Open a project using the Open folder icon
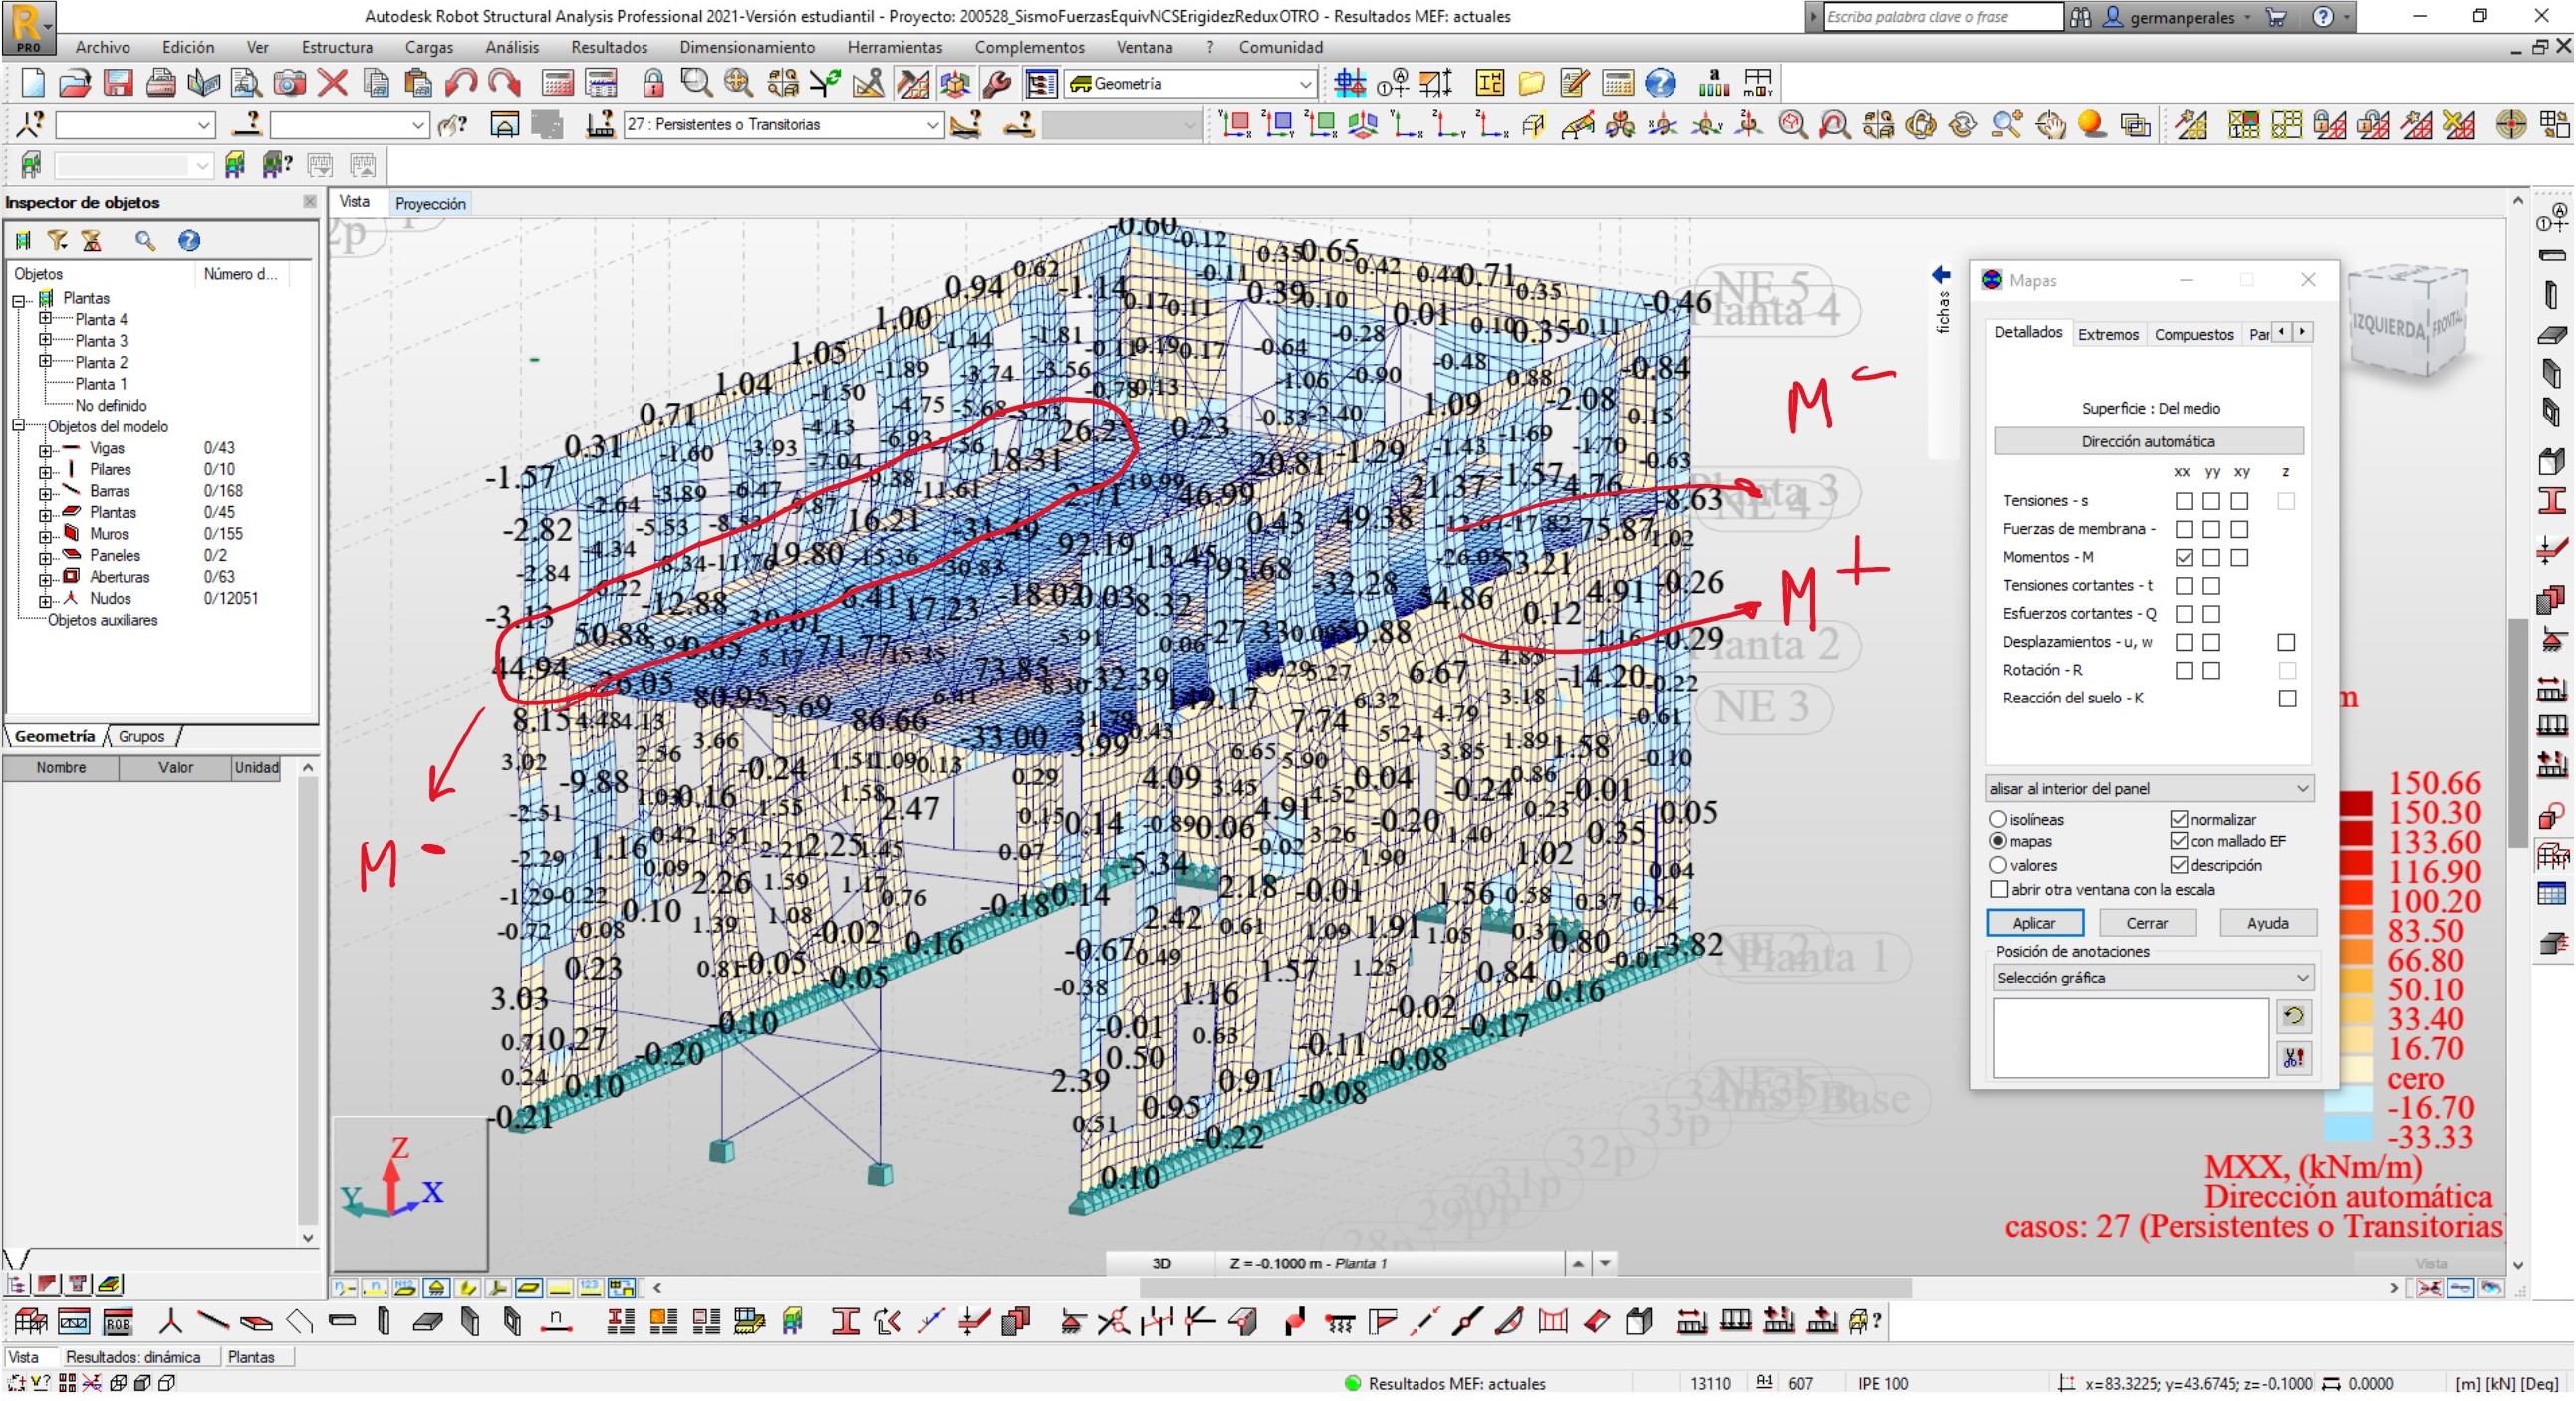 coord(75,84)
